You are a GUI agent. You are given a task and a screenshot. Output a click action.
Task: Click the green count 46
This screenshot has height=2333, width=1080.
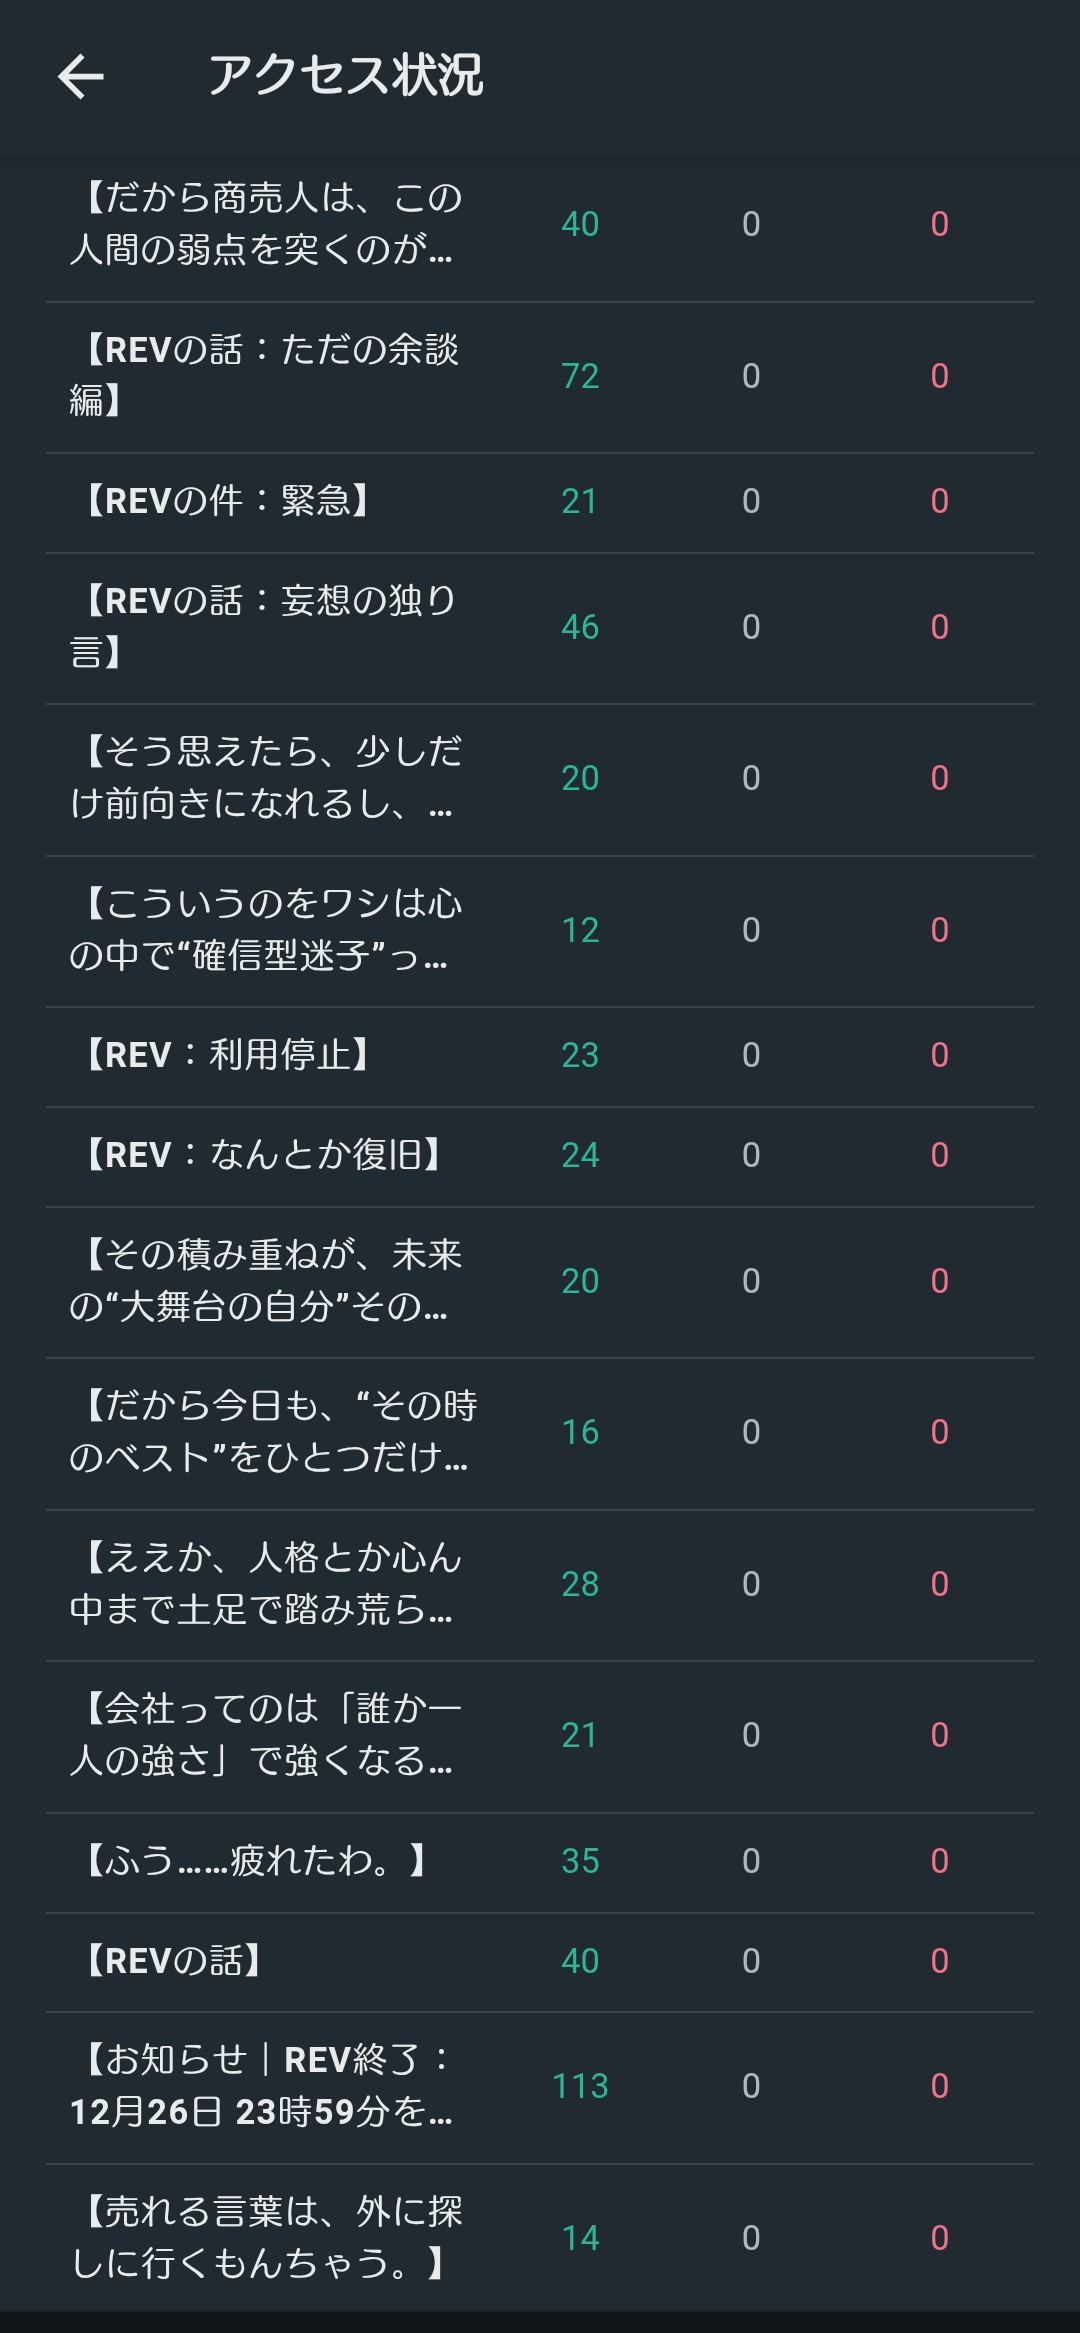coord(580,627)
